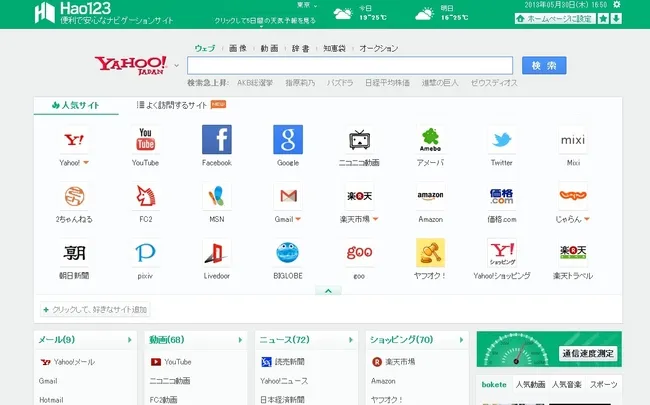650x405 pixels.
Task: Select the 人気動画 tab
Action: pyautogui.click(x=530, y=384)
